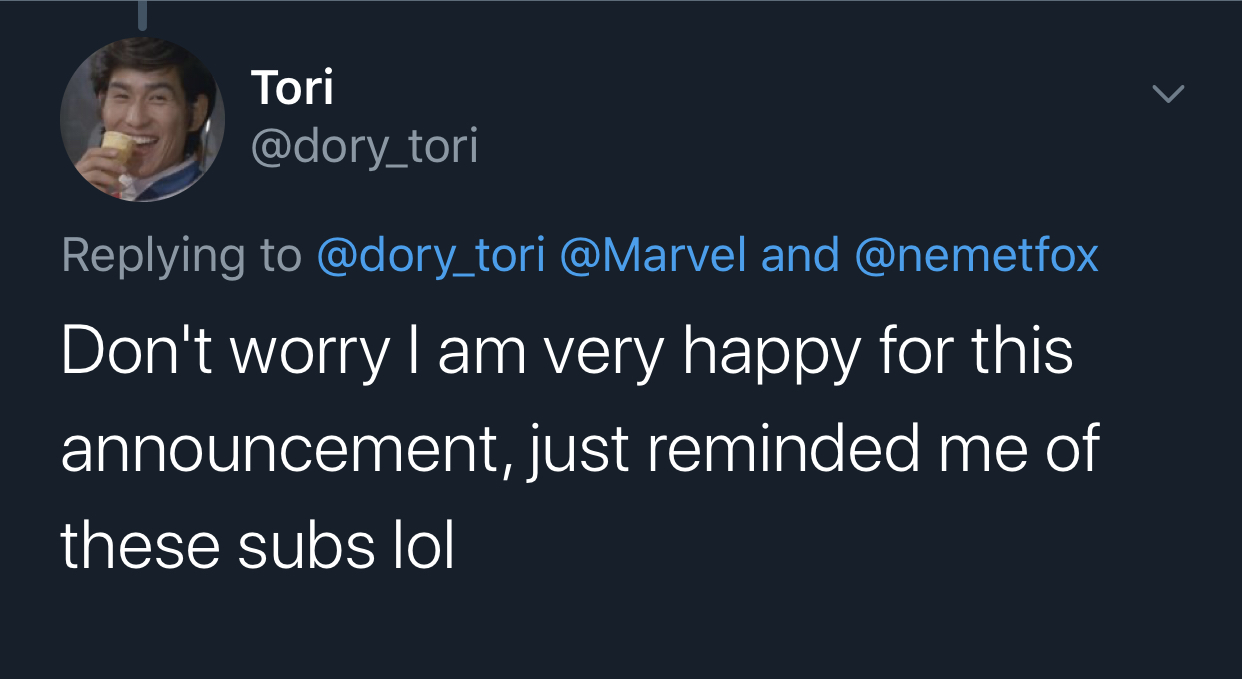Click the gray "Replying to" label
The image size is (1242, 679).
point(181,256)
